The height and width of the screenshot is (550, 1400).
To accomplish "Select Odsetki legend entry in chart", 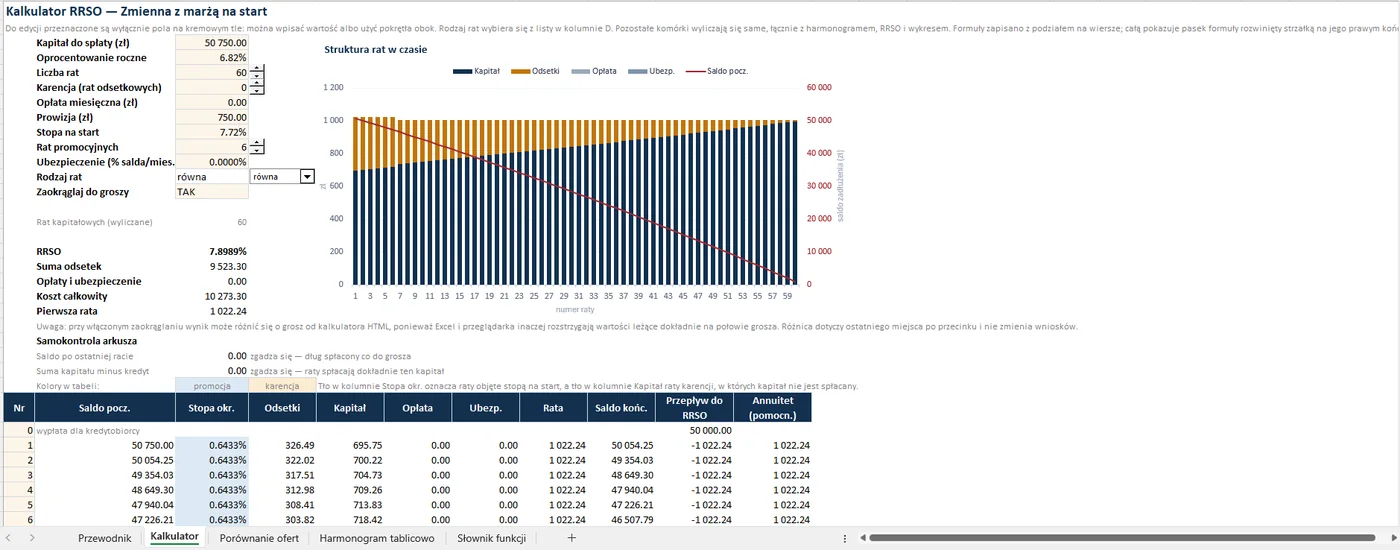I will click(535, 71).
